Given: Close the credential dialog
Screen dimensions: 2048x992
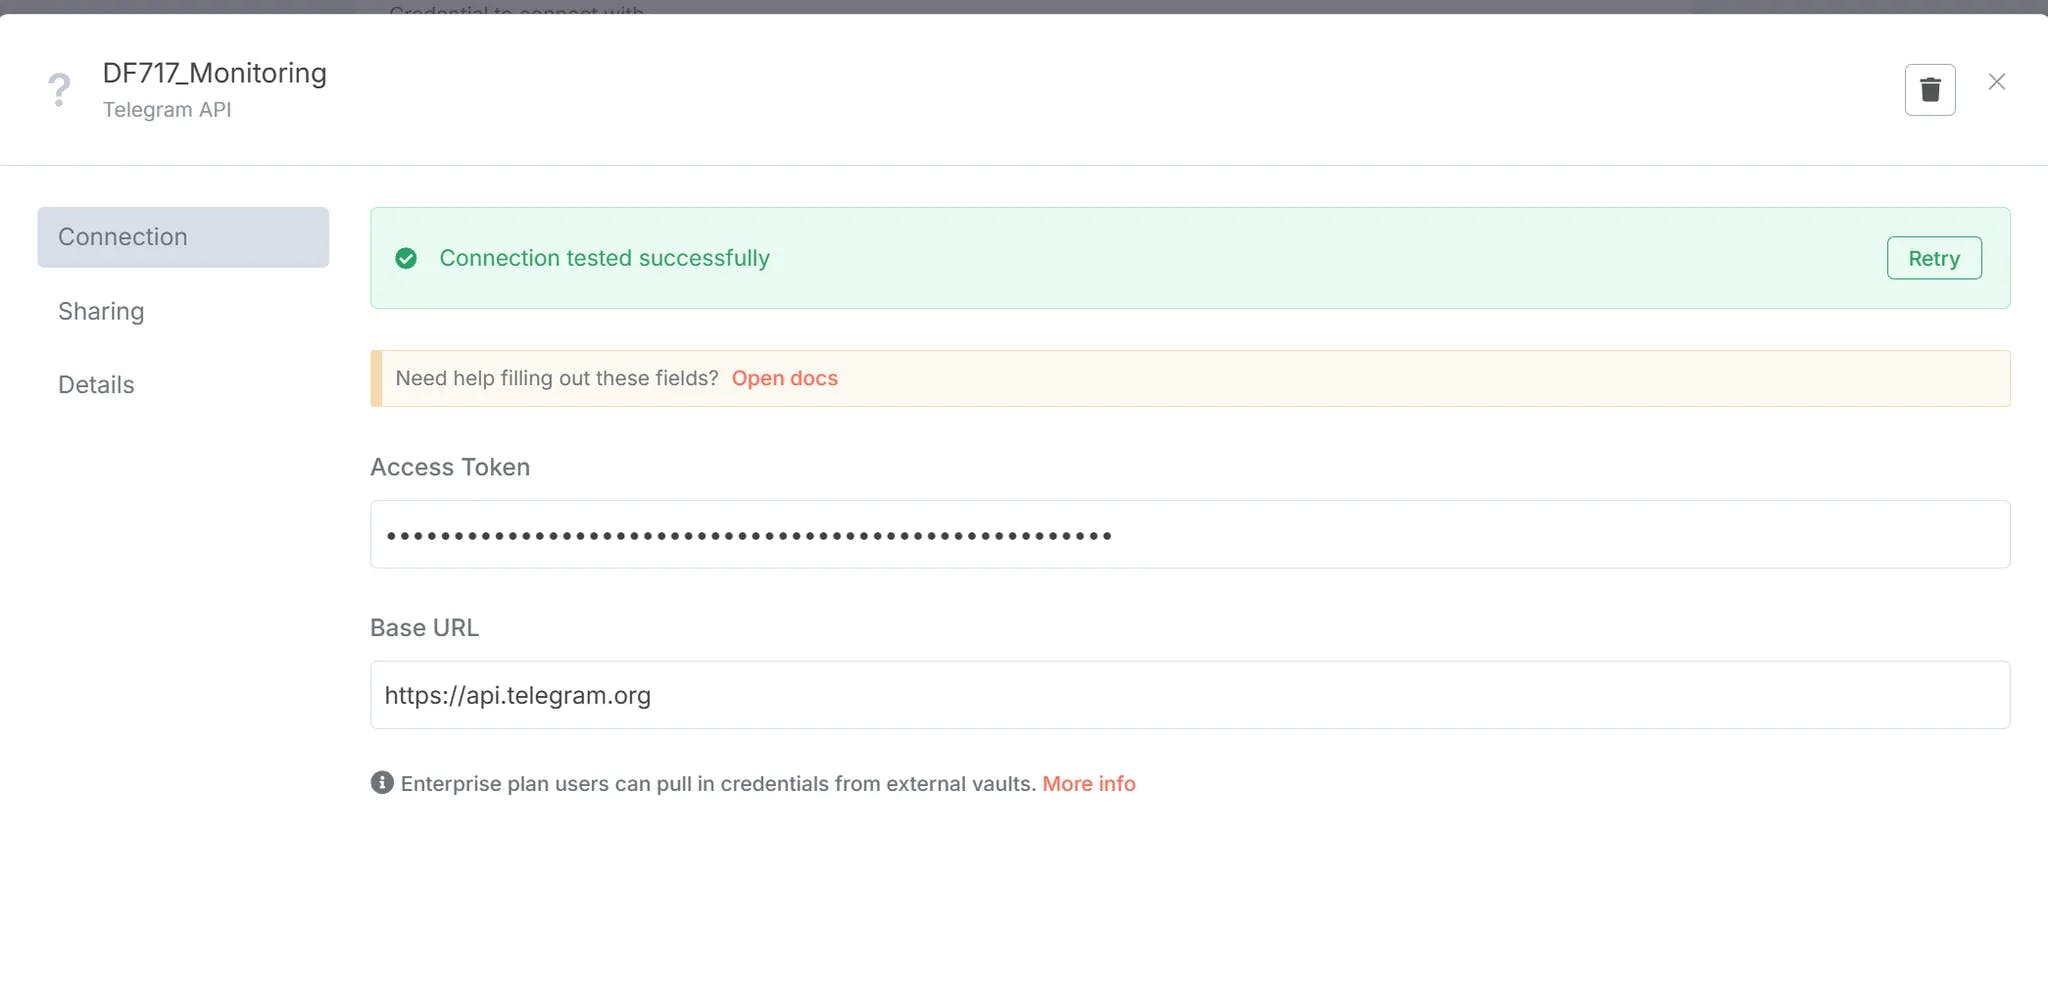Looking at the screenshot, I should point(1997,82).
